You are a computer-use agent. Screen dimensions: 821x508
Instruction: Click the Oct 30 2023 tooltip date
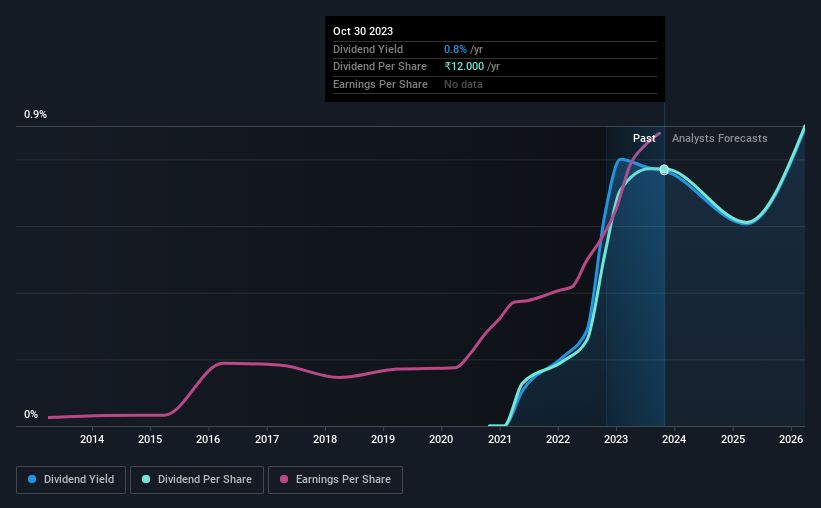click(363, 31)
